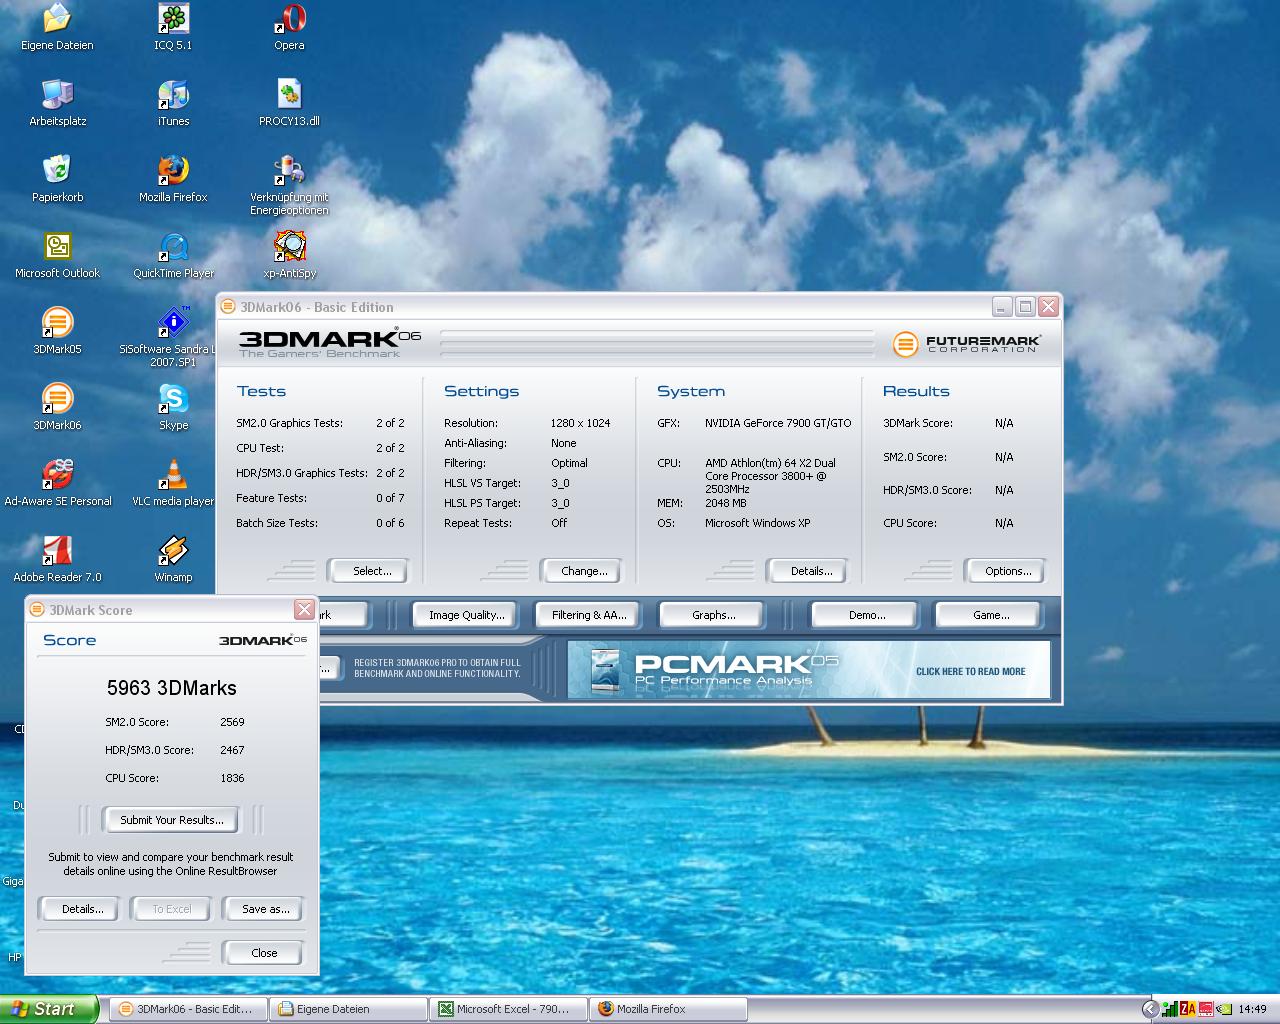This screenshot has width=1280, height=1024.
Task: Open the Adobe Reader 7.0 desktop icon
Action: (x=57, y=559)
